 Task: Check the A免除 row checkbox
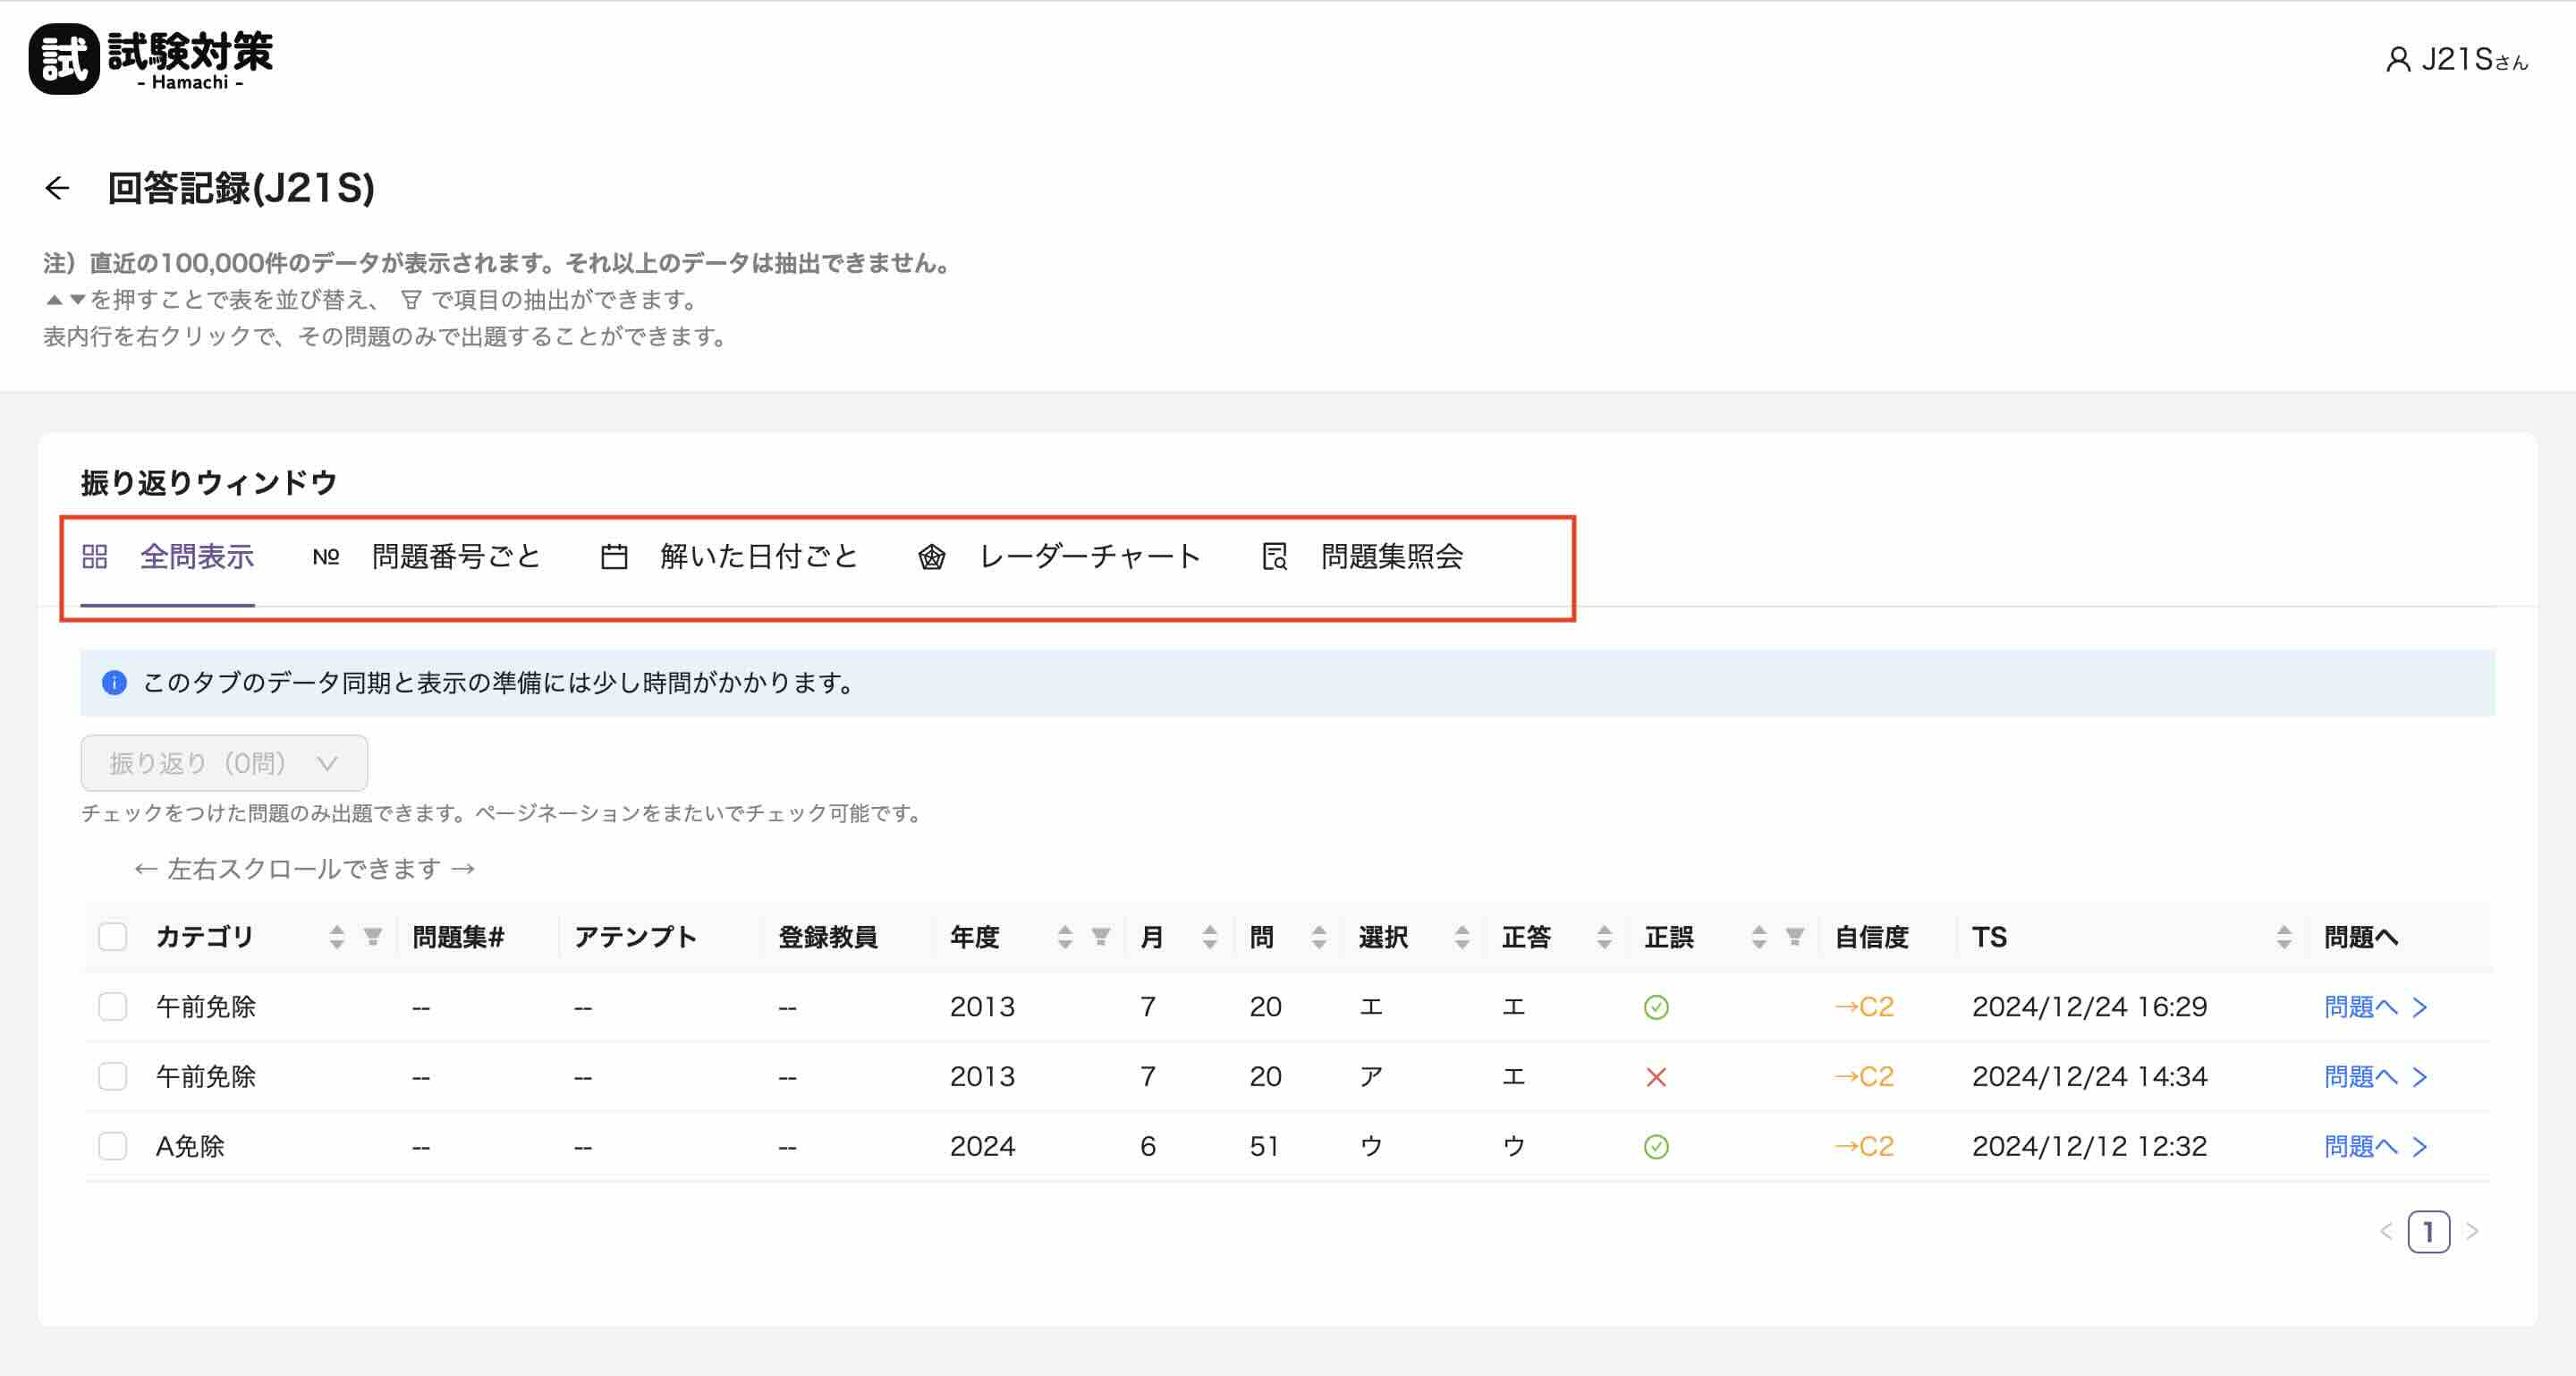pyautogui.click(x=113, y=1146)
